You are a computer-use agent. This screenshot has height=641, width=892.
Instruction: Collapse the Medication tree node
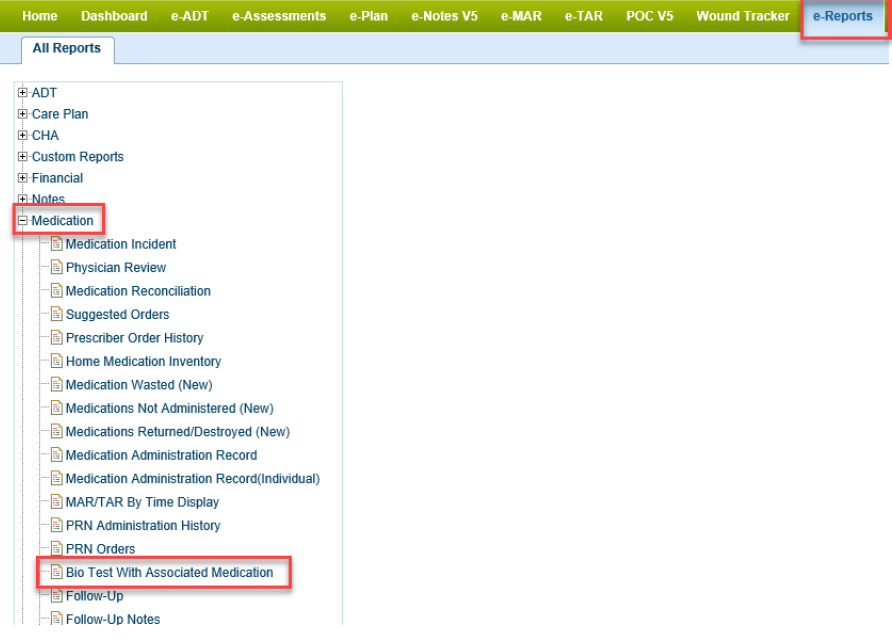click(x=22, y=221)
